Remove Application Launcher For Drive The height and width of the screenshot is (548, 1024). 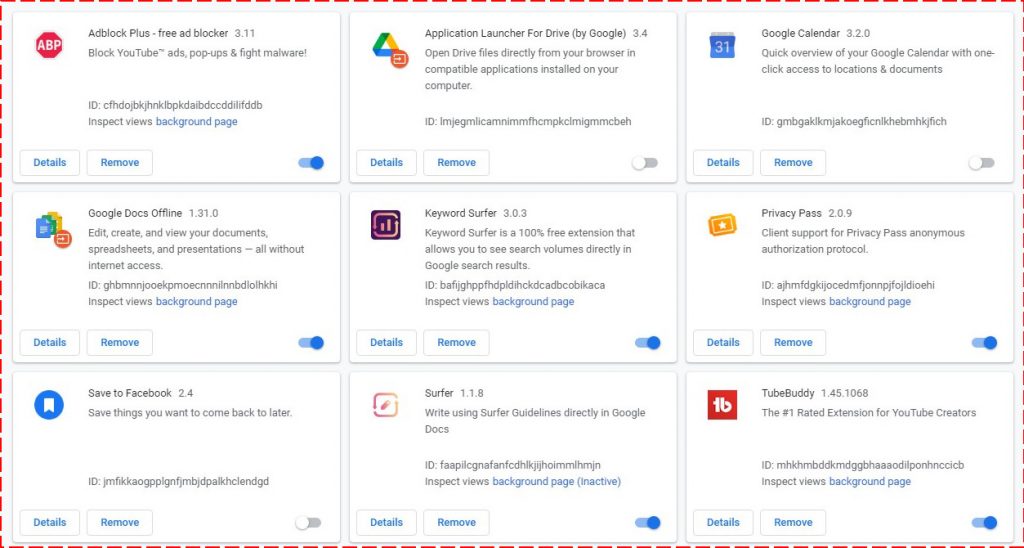pos(456,163)
